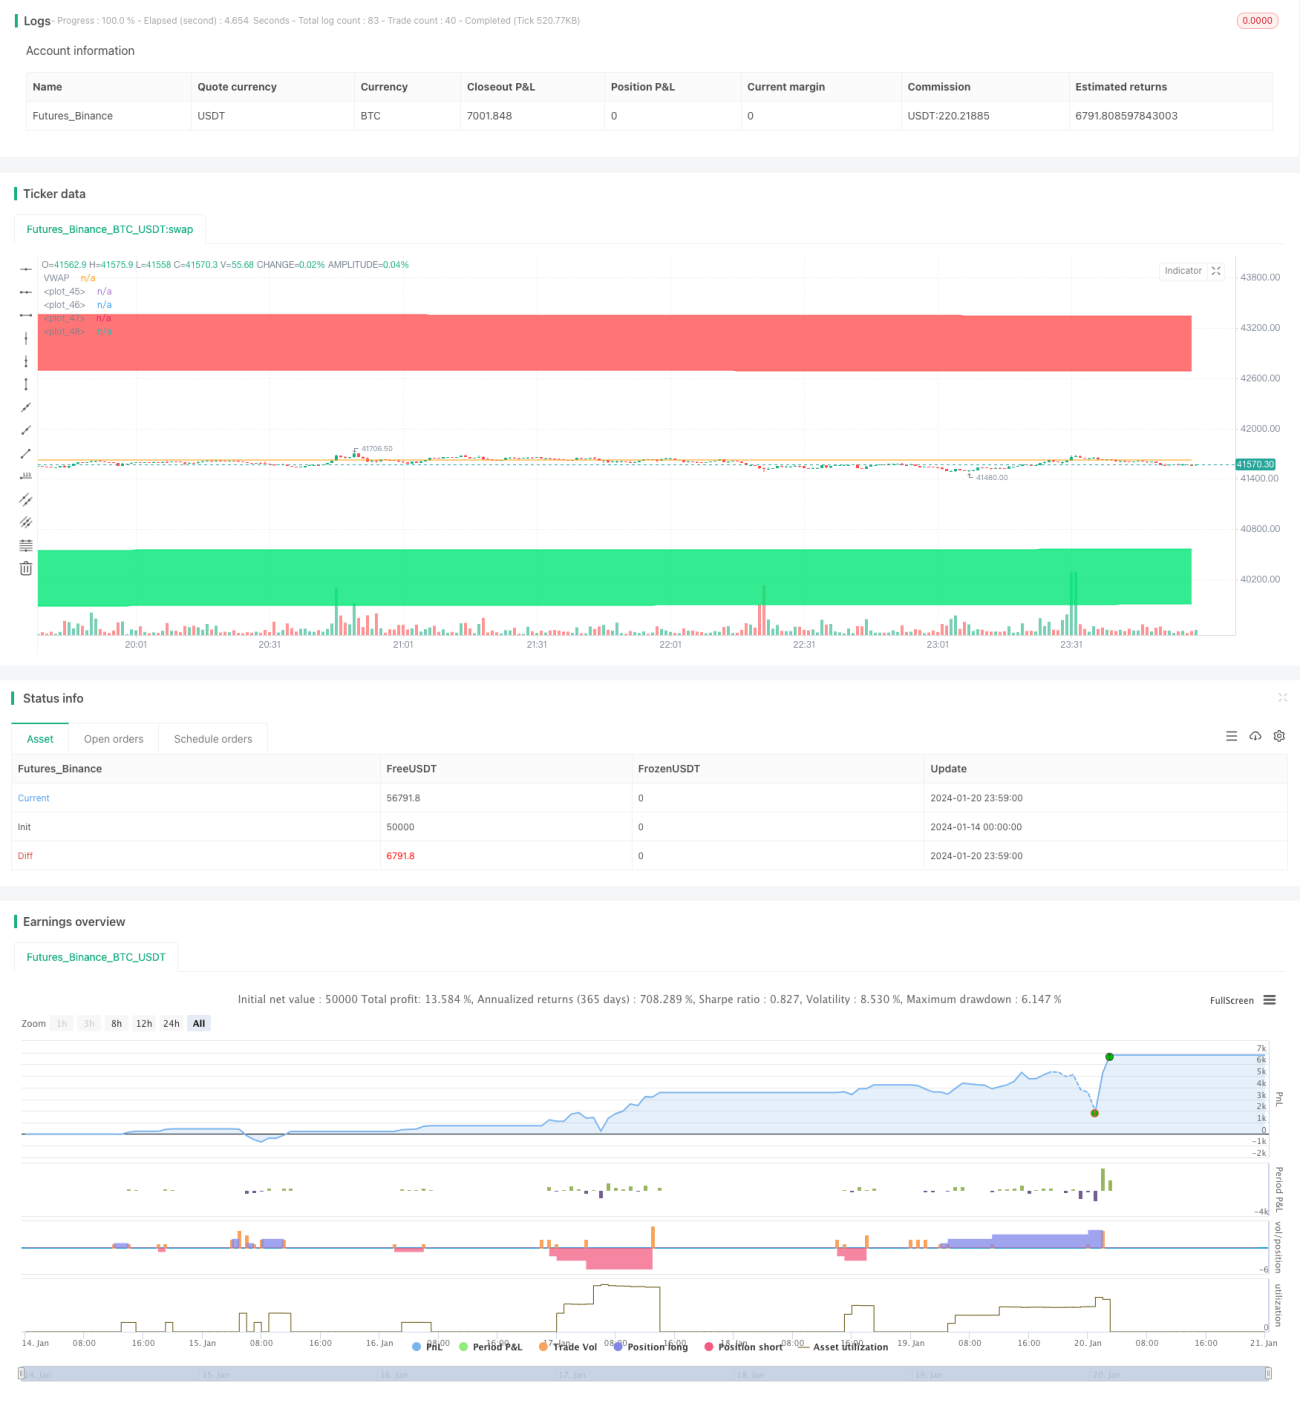1300x1403 pixels.
Task: Toggle the Position long legend series
Action: [650, 1347]
